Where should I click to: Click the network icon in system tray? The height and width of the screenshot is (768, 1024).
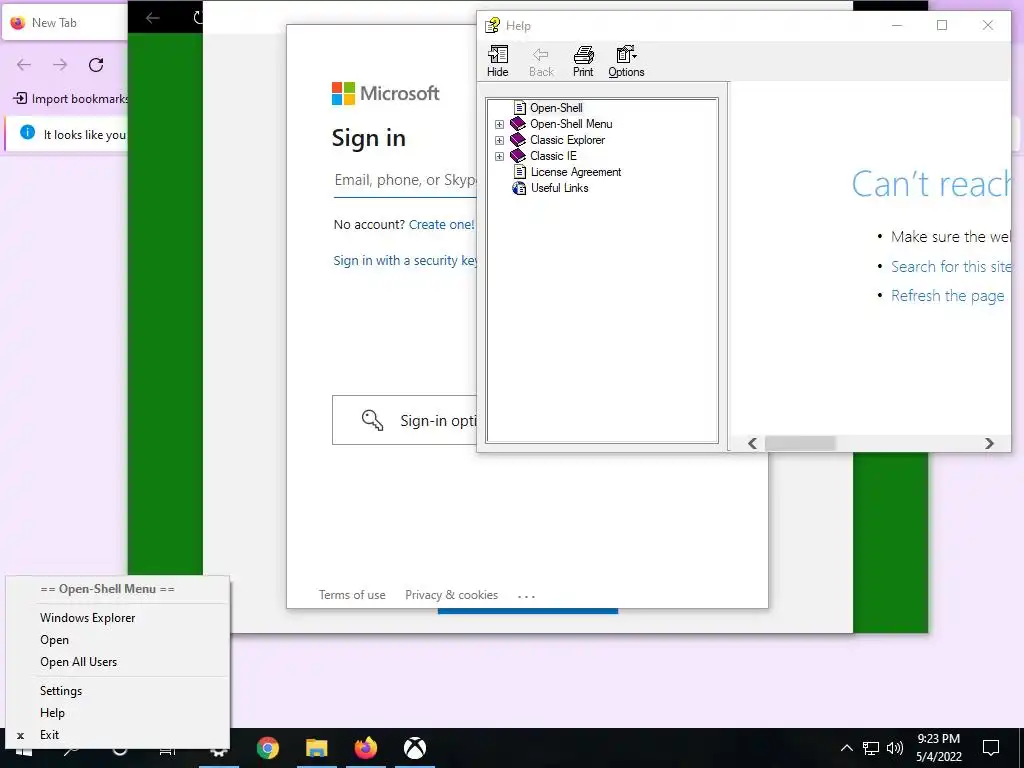pyautogui.click(x=871, y=748)
